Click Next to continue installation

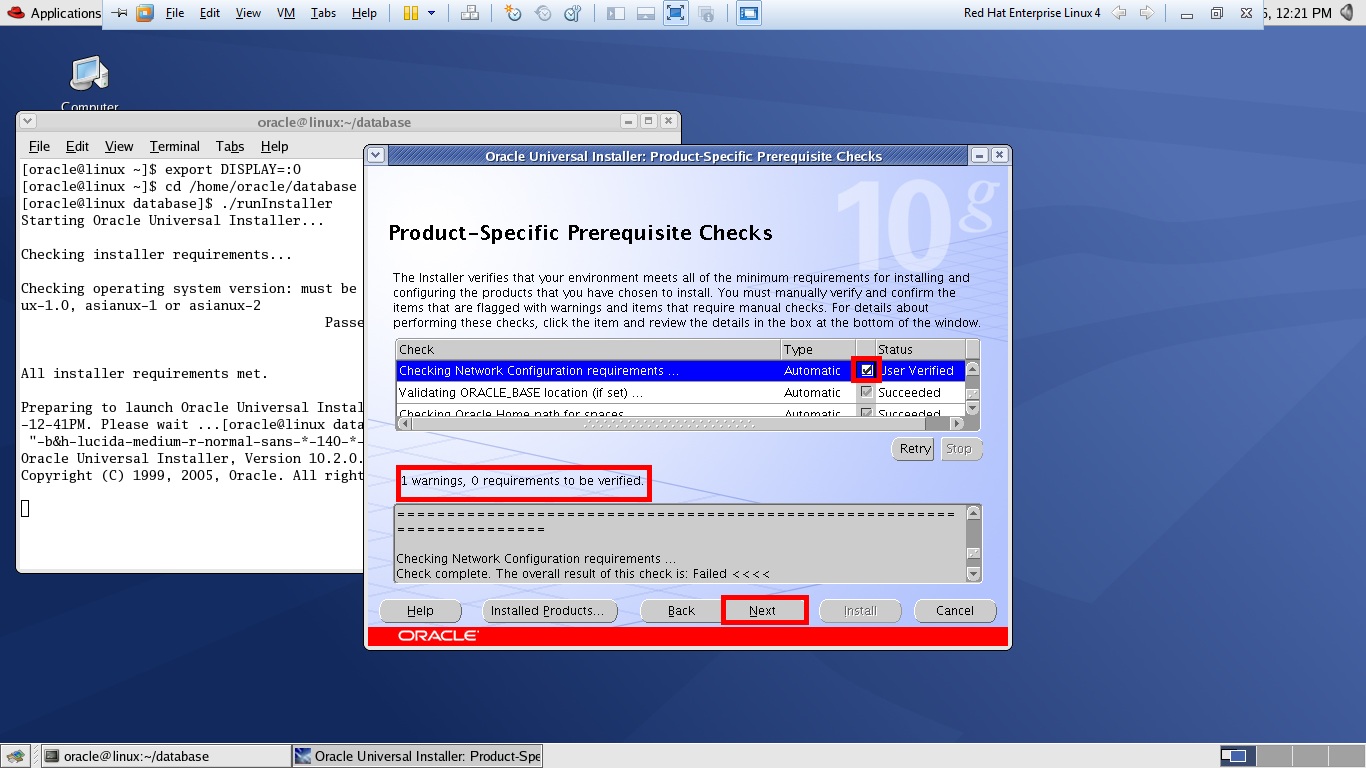click(763, 610)
